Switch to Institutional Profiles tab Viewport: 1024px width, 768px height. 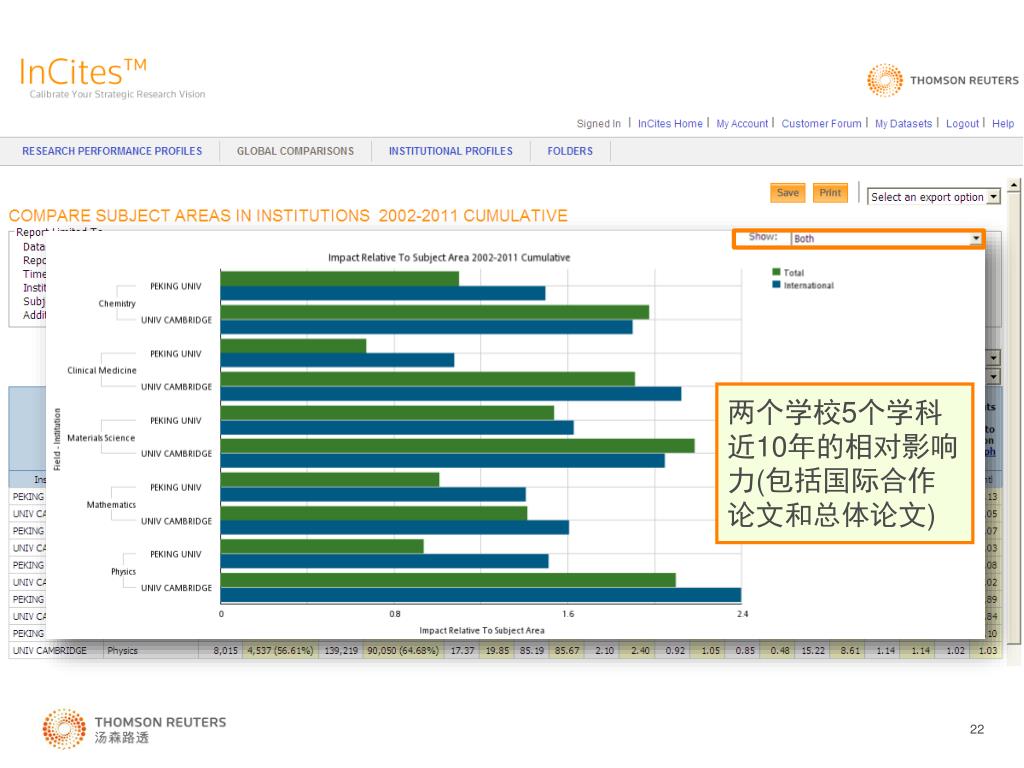[x=451, y=151]
